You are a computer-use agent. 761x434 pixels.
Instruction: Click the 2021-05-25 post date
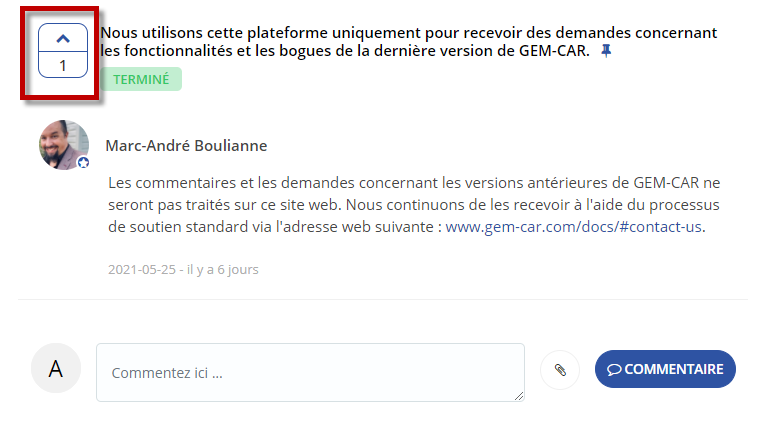[142, 269]
